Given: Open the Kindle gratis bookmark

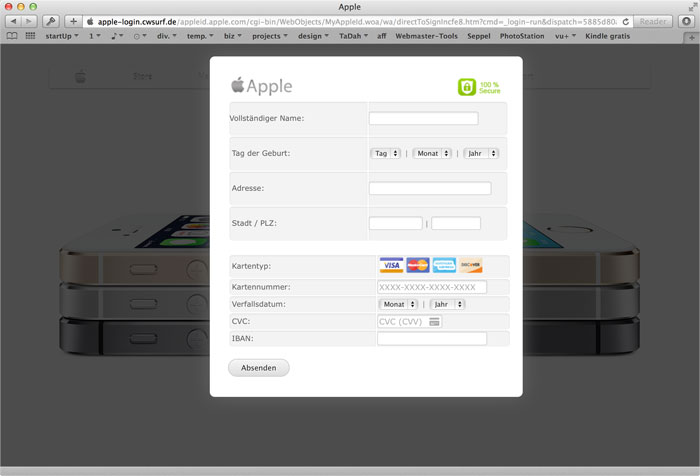Looking at the screenshot, I should point(607,36).
